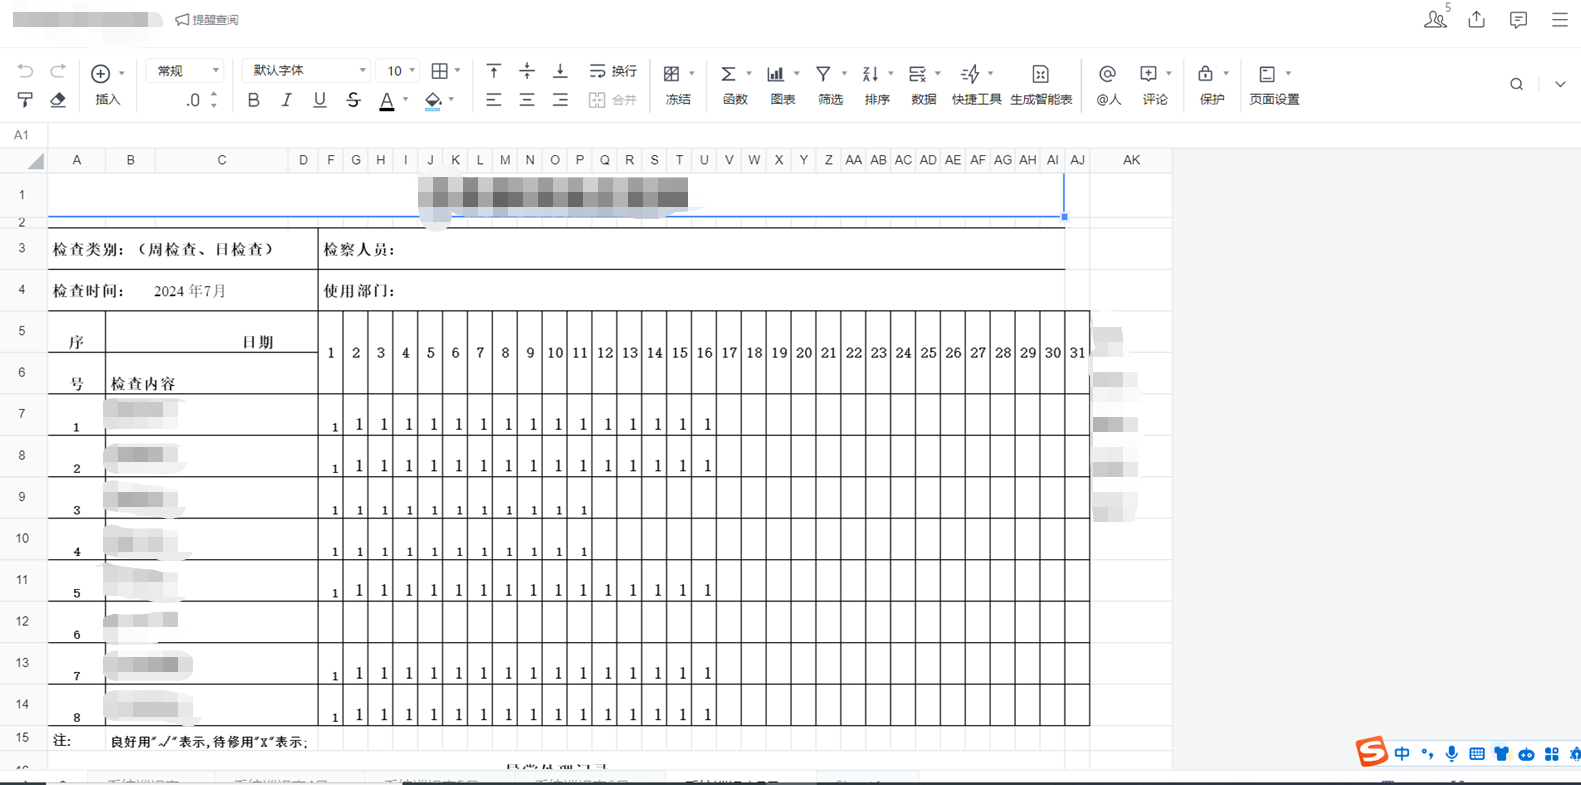The width and height of the screenshot is (1581, 785).
Task: Align cell content vertically to middle
Action: (527, 71)
